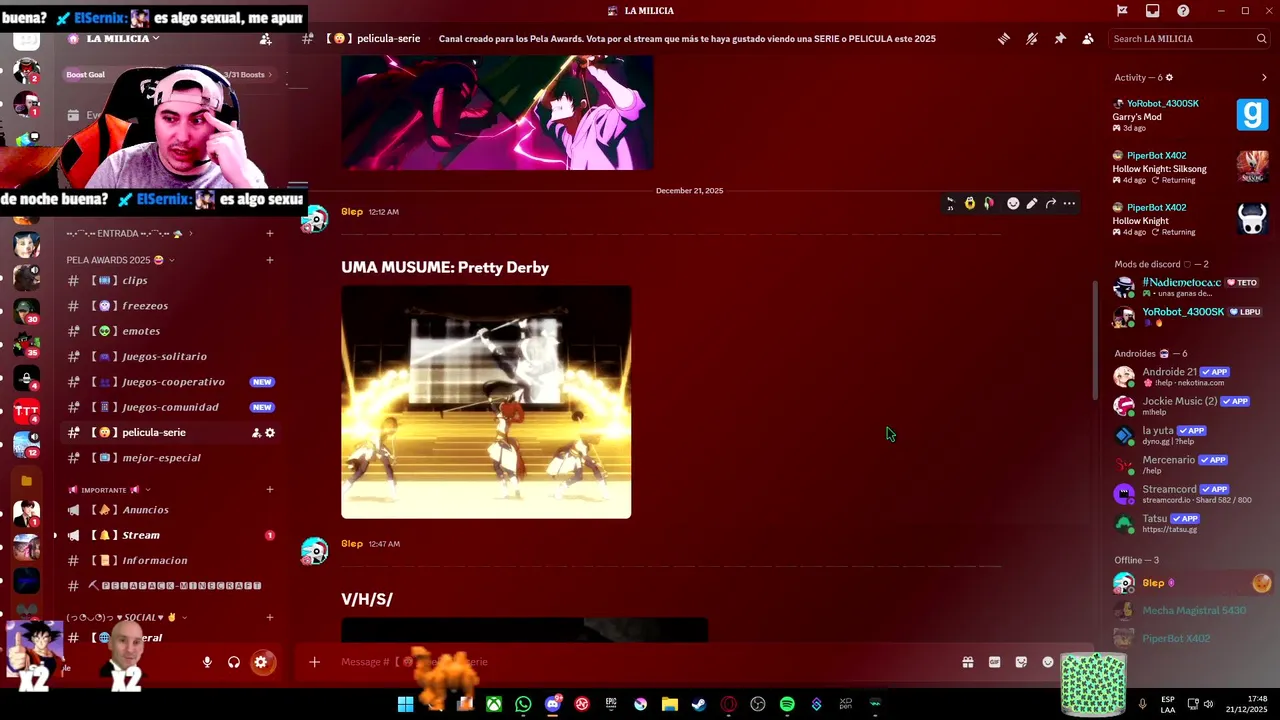Expand Activity panel chevron arrow
Viewport: 1280px width, 720px height.
click(1264, 78)
